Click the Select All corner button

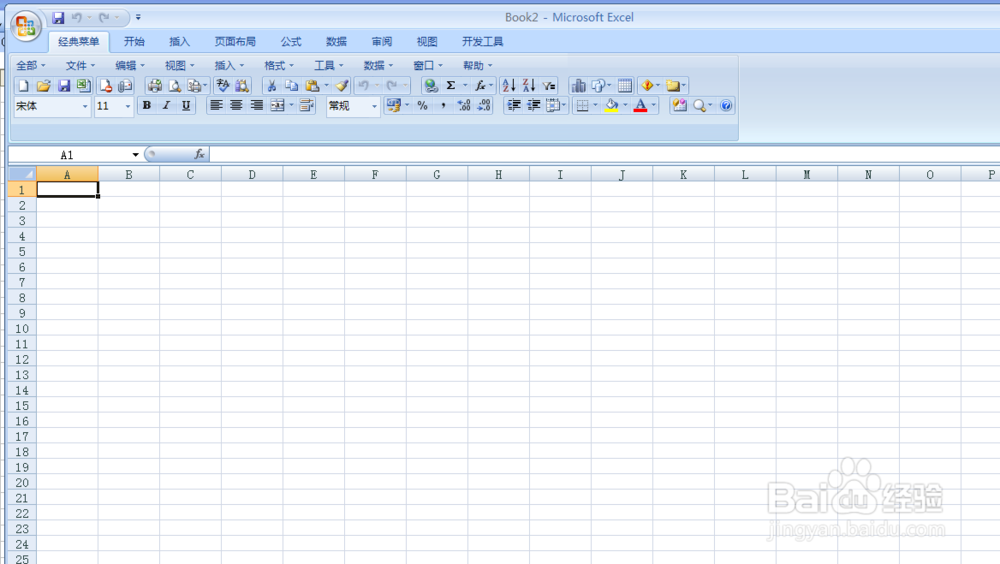click(x=22, y=174)
